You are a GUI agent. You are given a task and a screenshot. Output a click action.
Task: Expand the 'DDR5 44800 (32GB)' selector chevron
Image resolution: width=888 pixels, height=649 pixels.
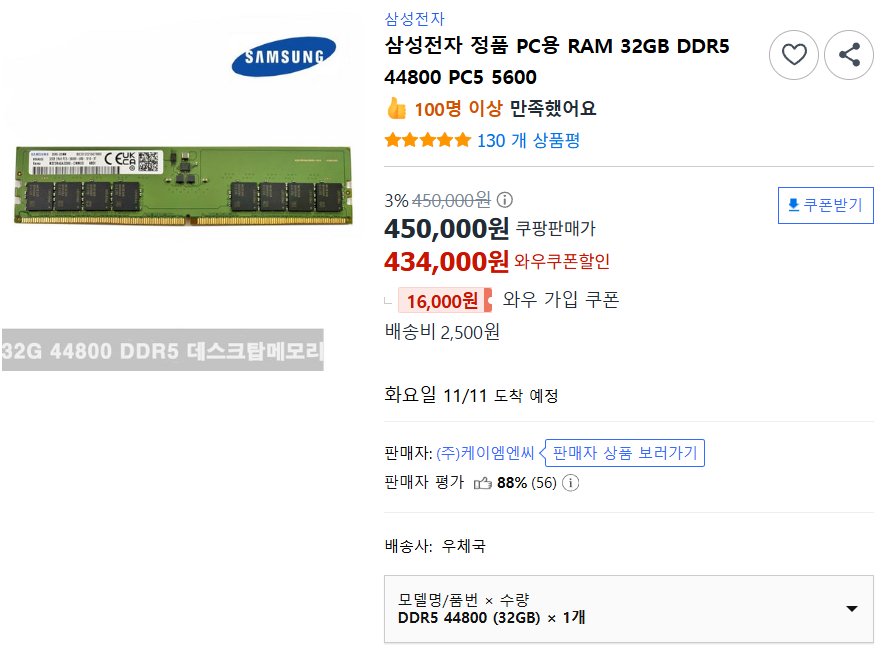pyautogui.click(x=851, y=608)
